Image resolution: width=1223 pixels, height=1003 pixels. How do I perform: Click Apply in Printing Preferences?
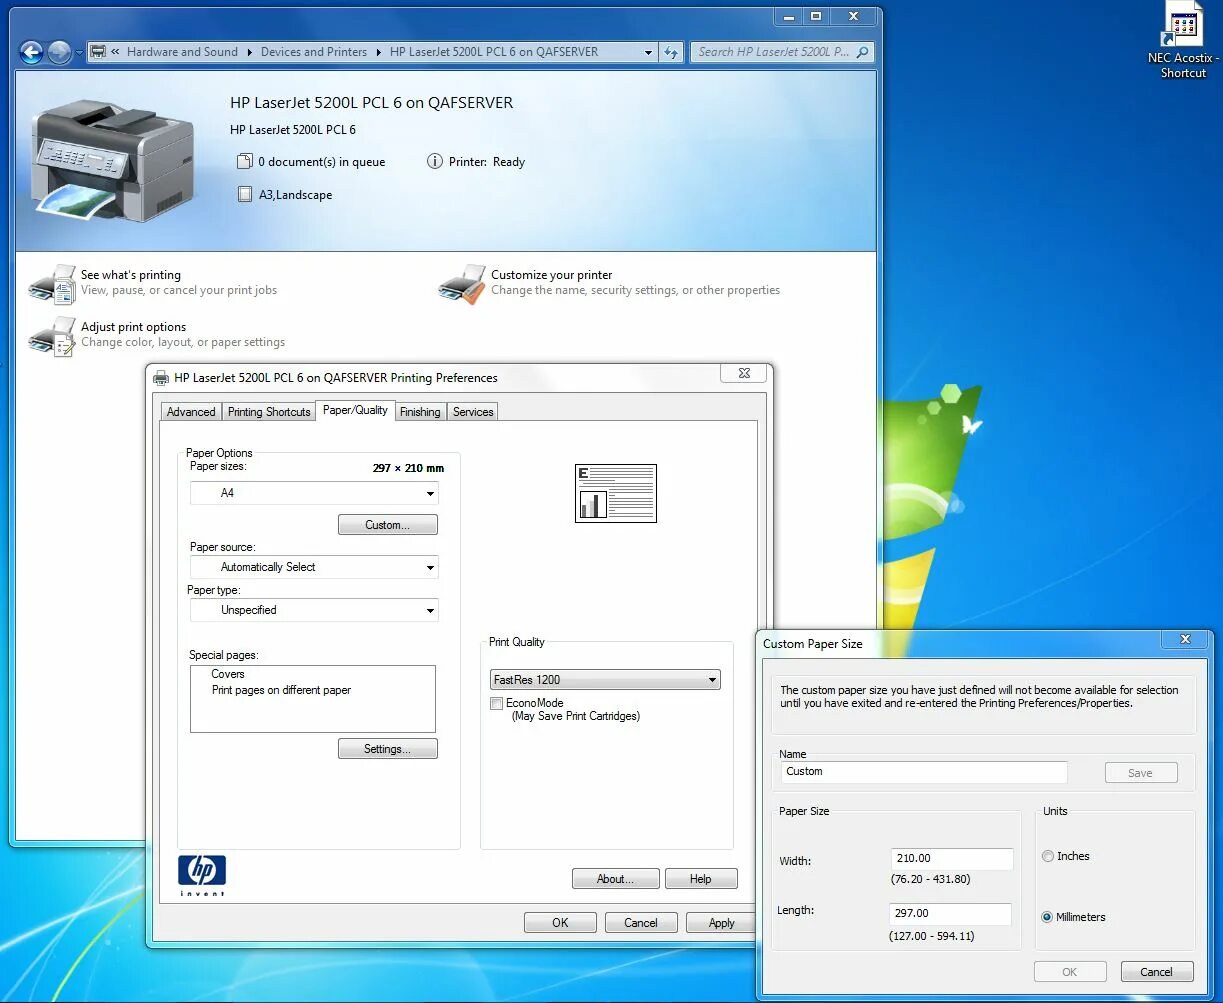point(722,923)
